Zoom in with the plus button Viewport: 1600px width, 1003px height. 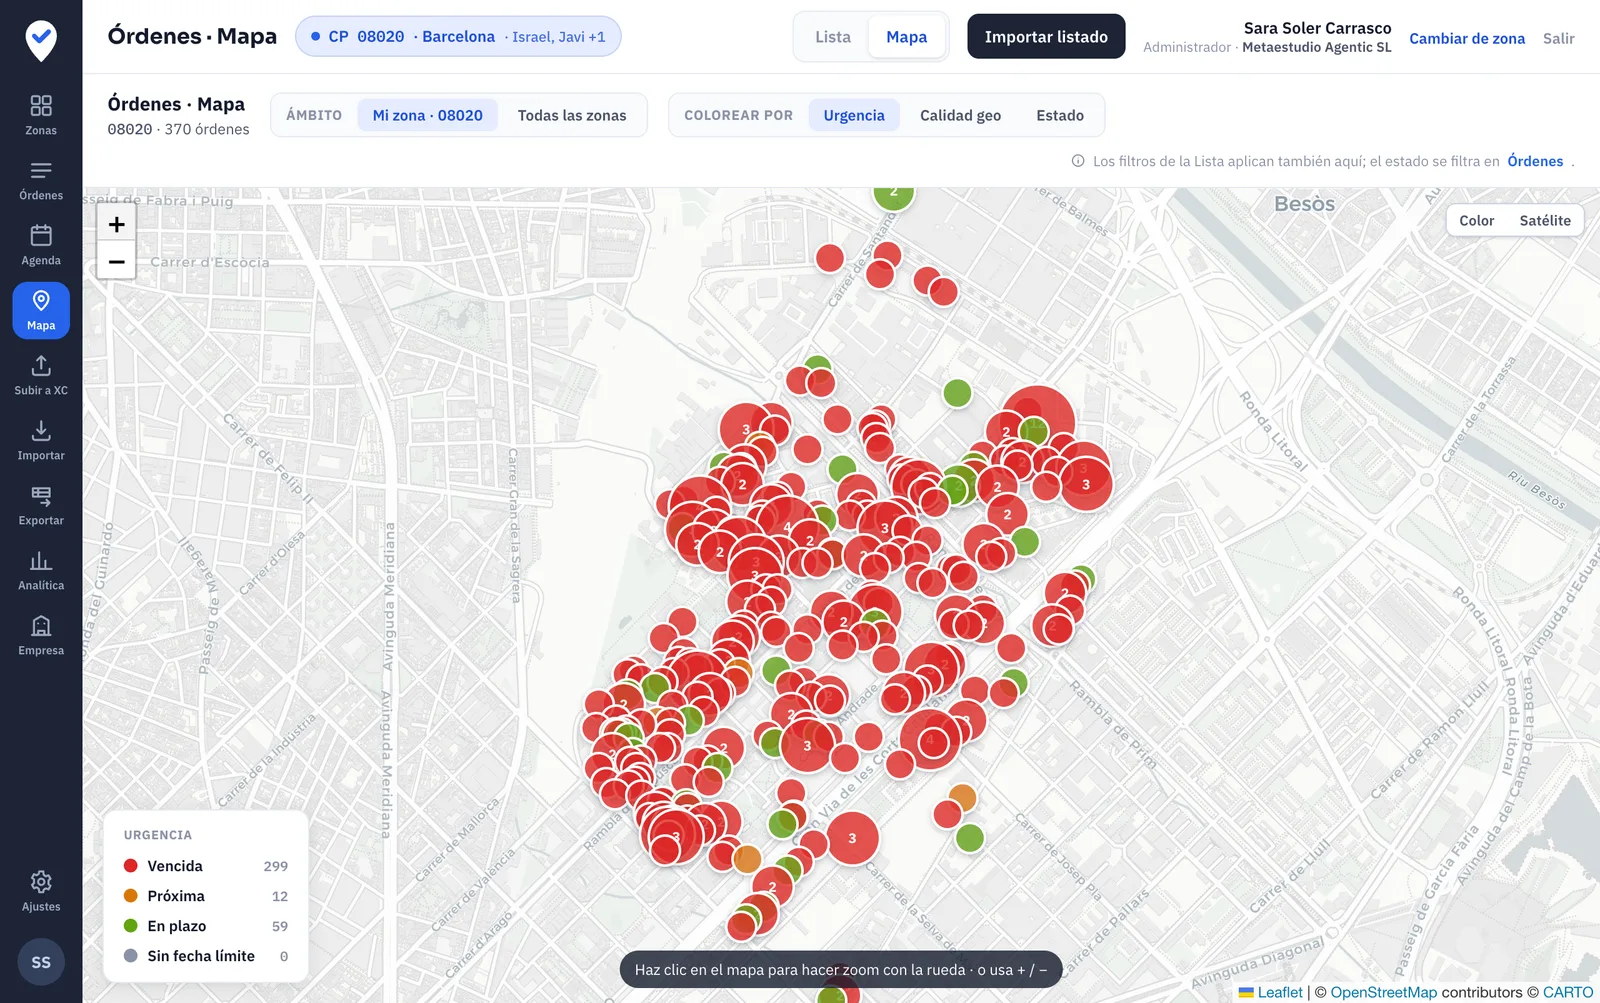(x=117, y=224)
